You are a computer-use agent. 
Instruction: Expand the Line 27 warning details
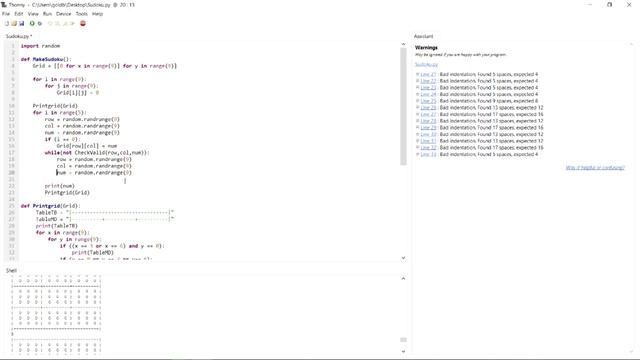[x=418, y=114]
